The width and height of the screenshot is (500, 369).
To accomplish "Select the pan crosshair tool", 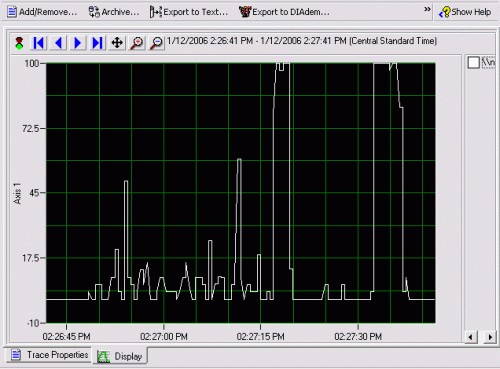I will click(x=117, y=43).
